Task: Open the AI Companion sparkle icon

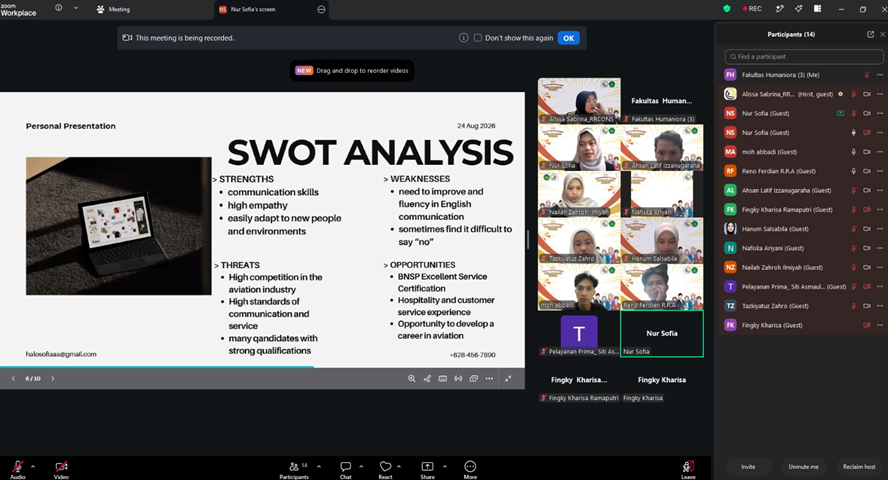Action: pyautogui.click(x=799, y=8)
